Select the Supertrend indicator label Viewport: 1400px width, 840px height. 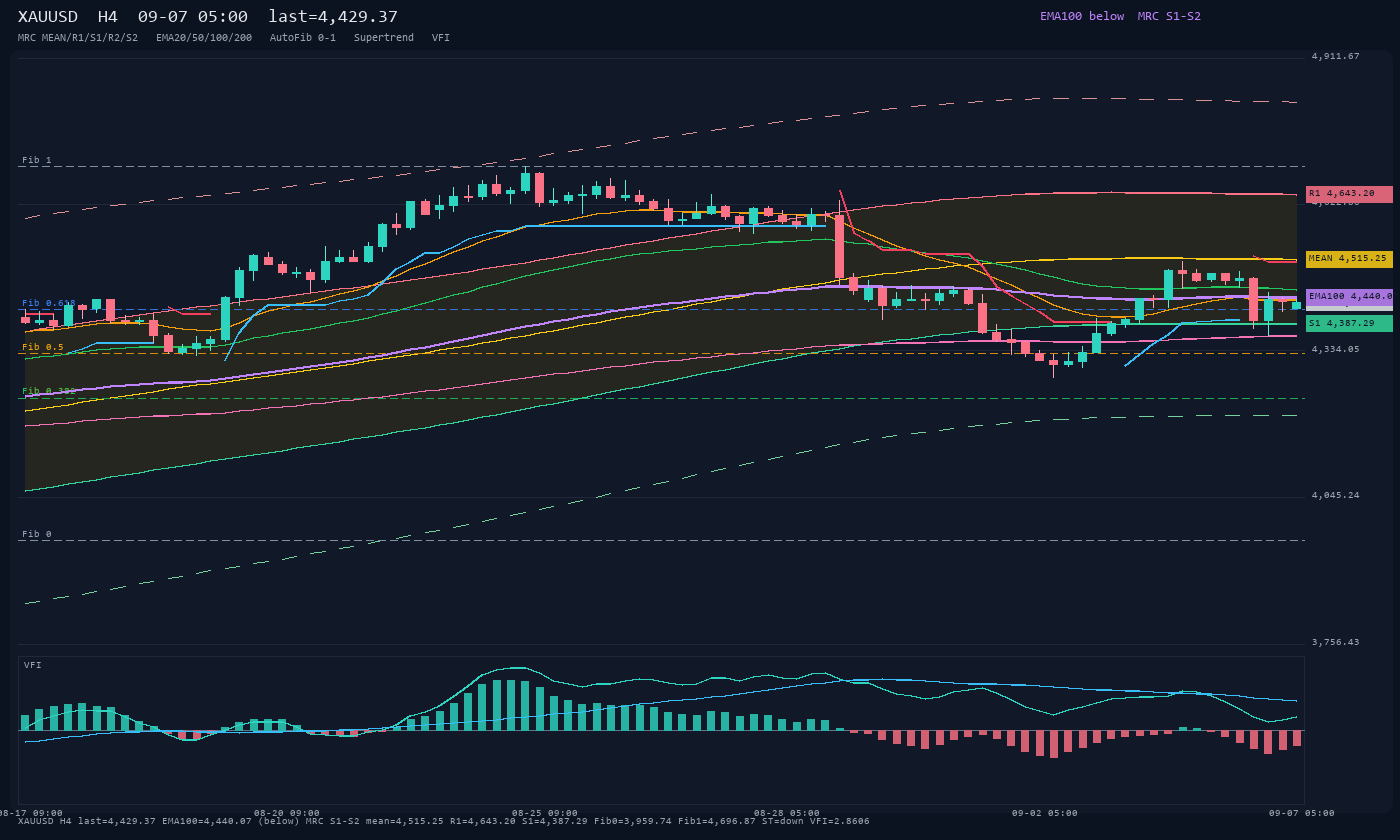pyautogui.click(x=384, y=38)
